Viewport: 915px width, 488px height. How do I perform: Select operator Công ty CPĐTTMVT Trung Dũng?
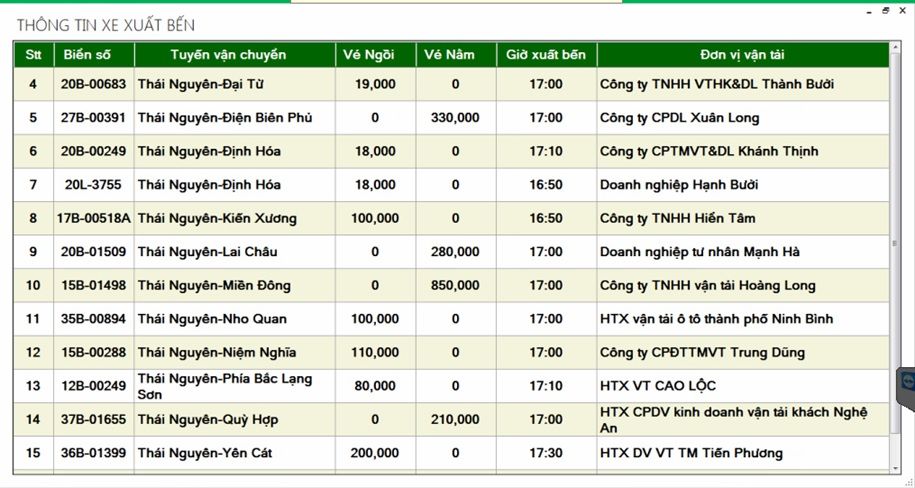tap(743, 353)
